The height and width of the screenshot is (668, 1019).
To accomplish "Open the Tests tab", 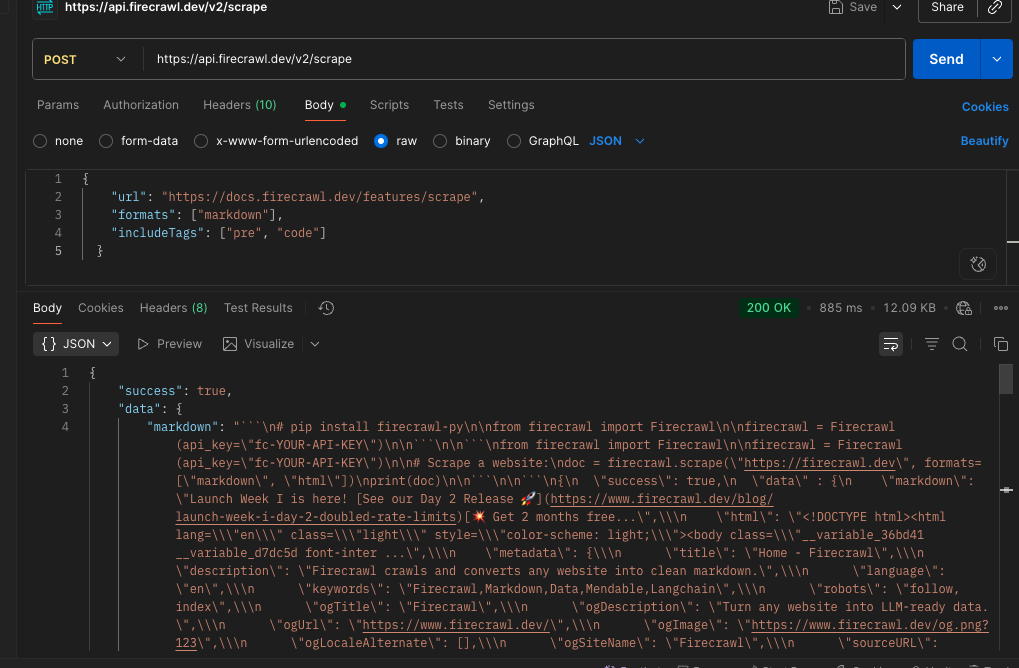I will (448, 105).
